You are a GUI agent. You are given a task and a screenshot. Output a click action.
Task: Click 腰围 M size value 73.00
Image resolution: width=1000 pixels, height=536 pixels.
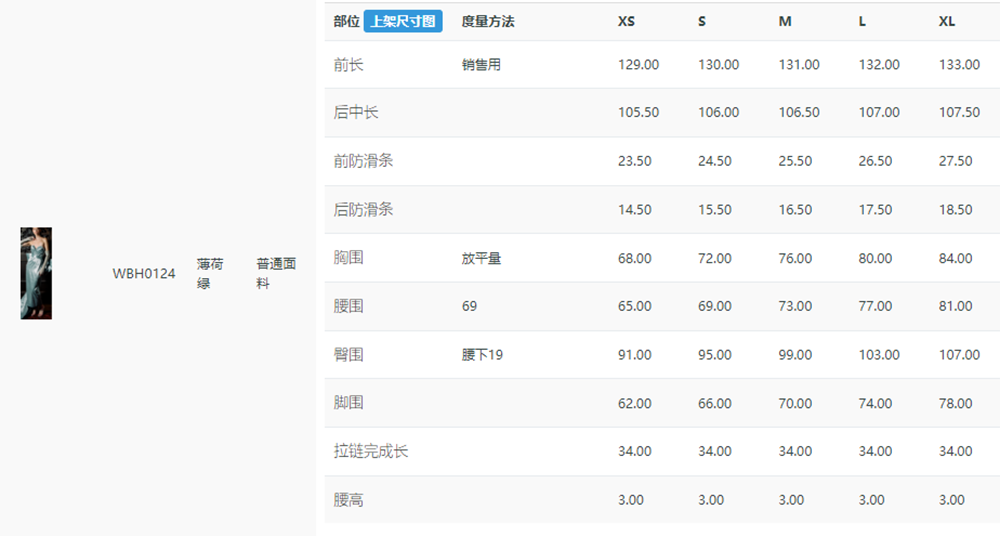pyautogui.click(x=795, y=306)
